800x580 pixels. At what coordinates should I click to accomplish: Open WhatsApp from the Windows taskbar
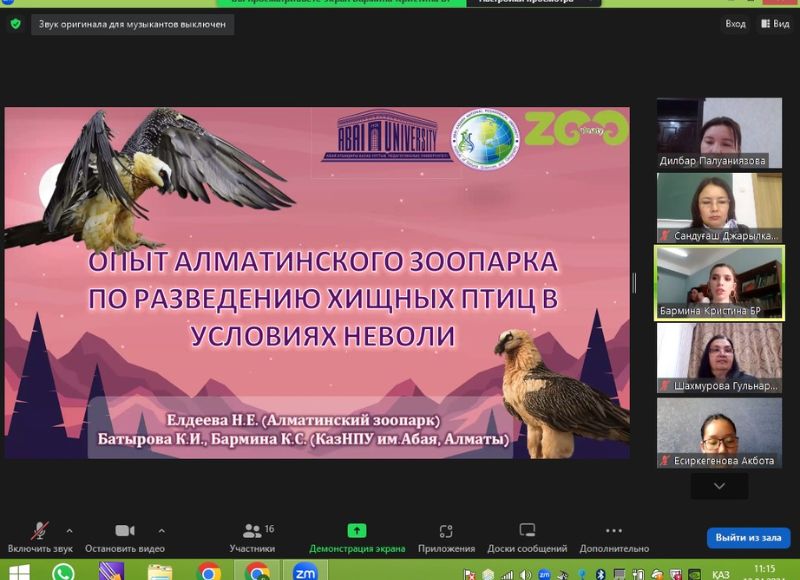63,572
